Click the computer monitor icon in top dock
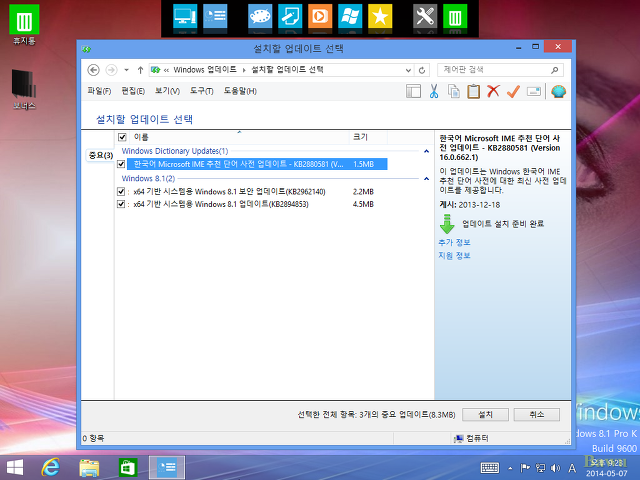Image resolution: width=640 pixels, height=480 pixels. pos(184,16)
